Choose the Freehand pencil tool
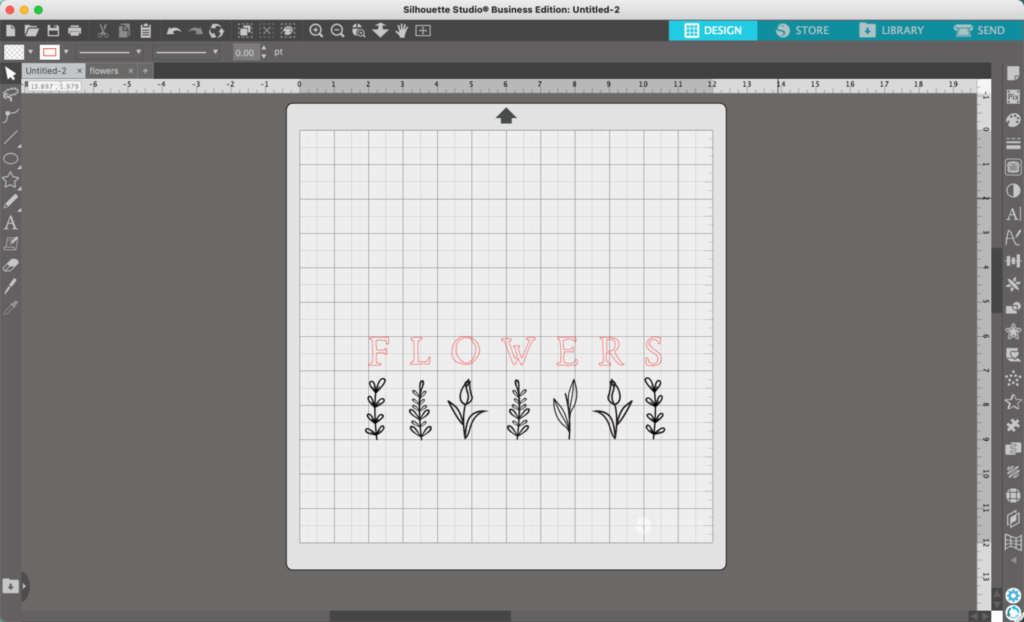 click(10, 201)
